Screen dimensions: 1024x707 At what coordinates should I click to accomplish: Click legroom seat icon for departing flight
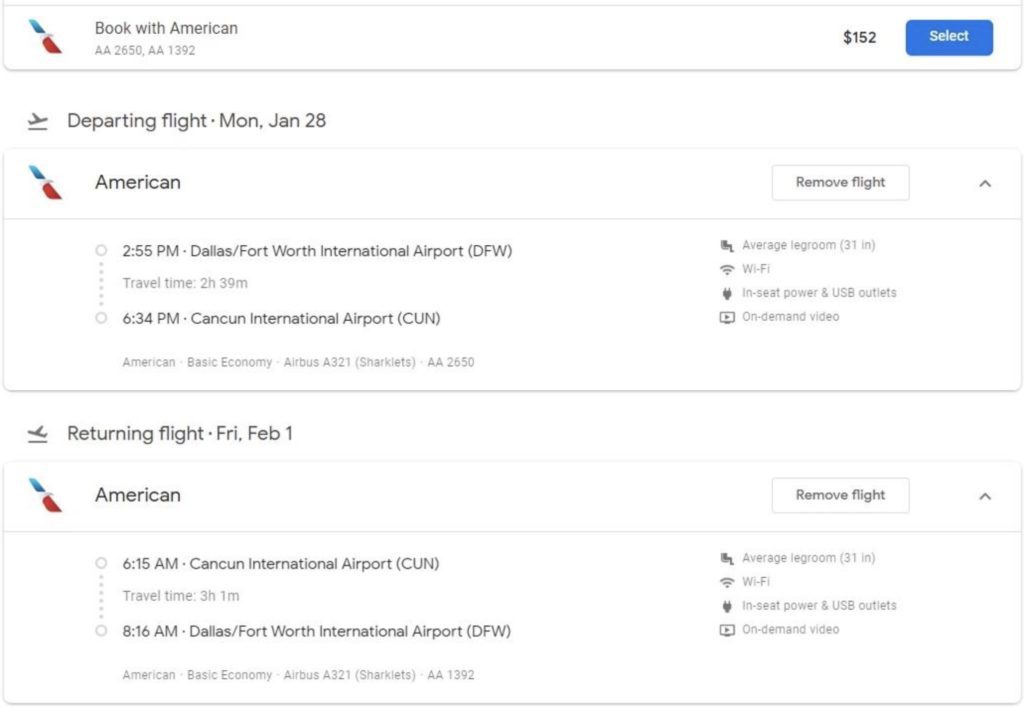coord(727,245)
